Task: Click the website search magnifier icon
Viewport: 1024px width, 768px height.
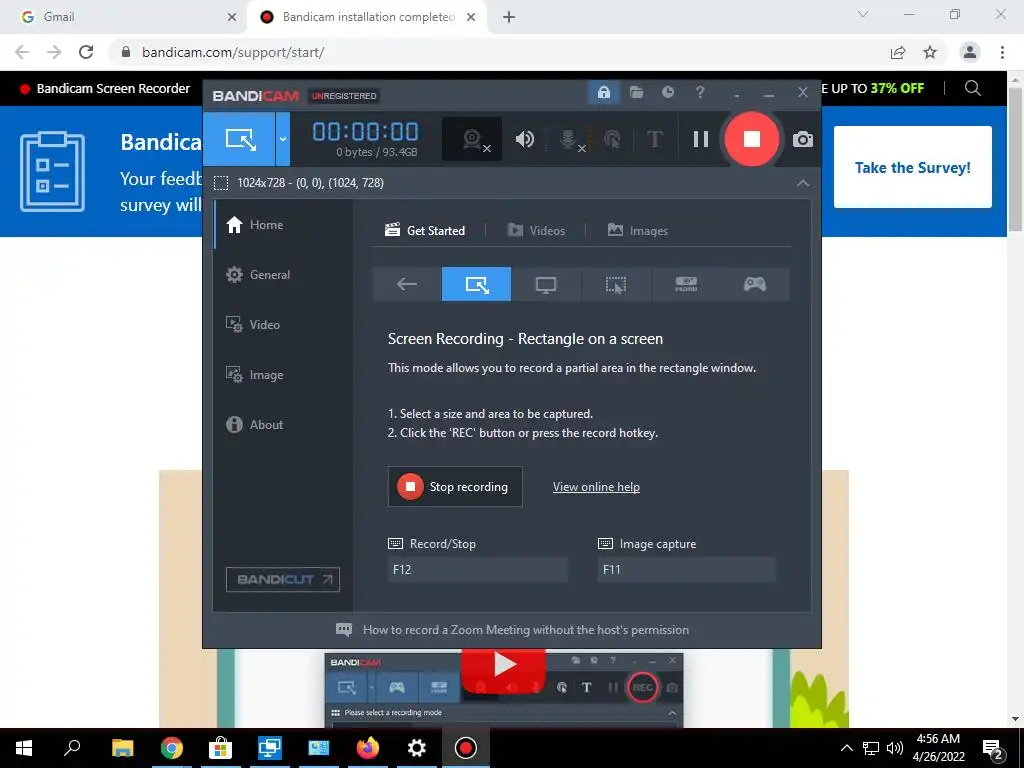Action: pyautogui.click(x=972, y=88)
